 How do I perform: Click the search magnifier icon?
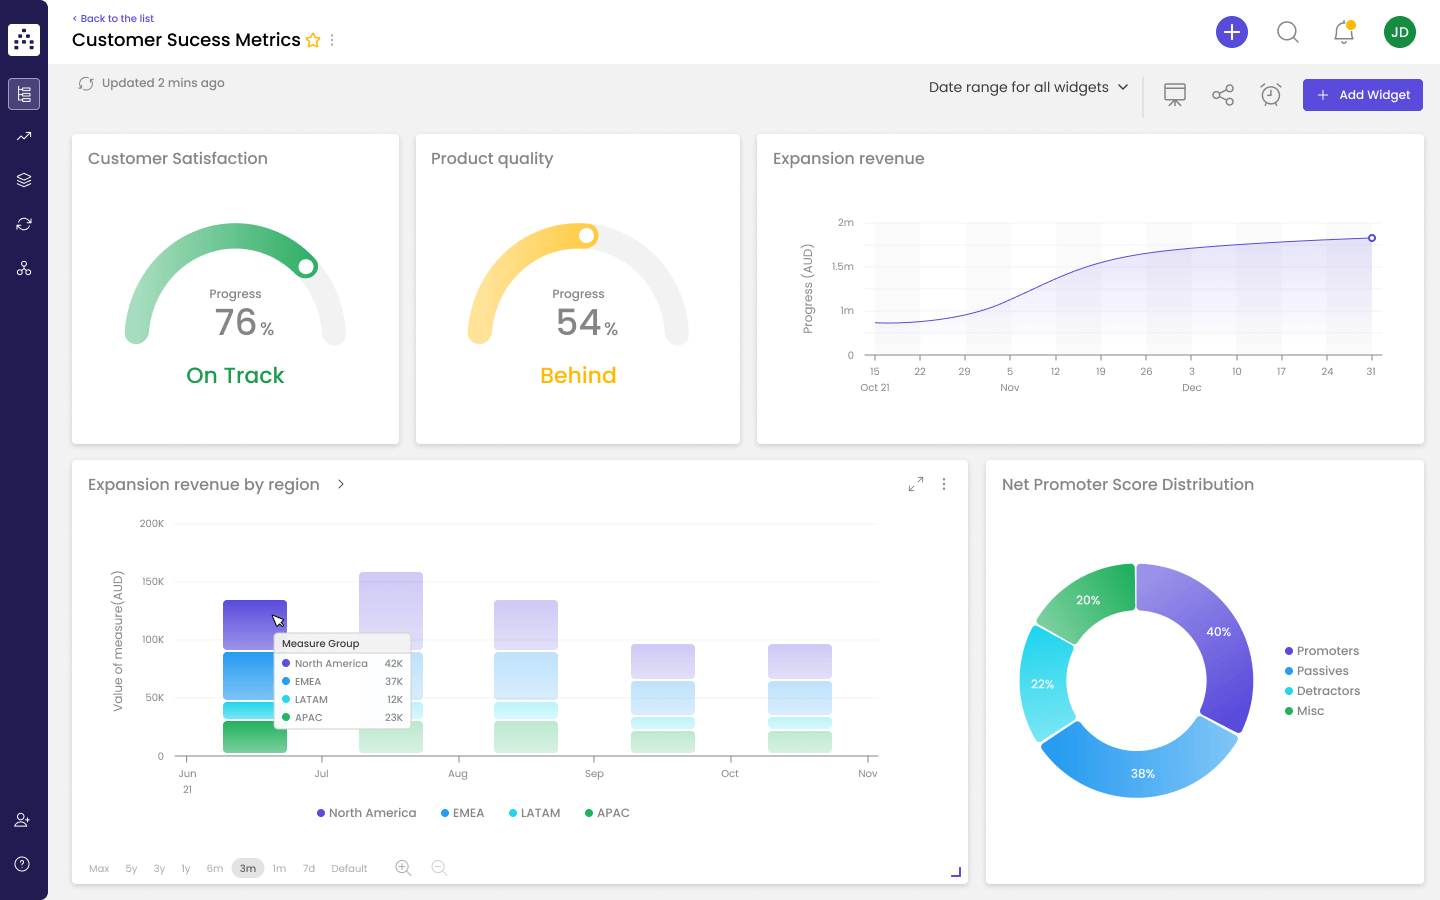coord(1288,33)
